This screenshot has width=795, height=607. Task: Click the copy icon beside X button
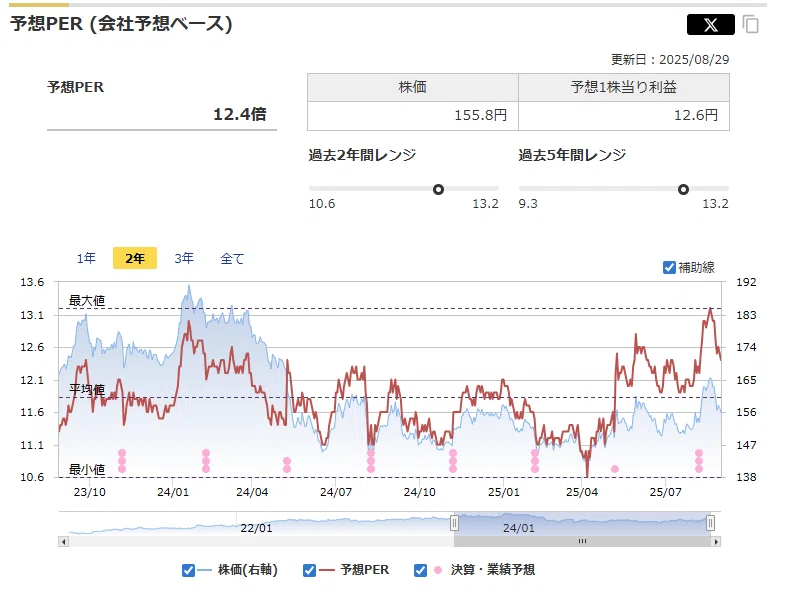750,24
